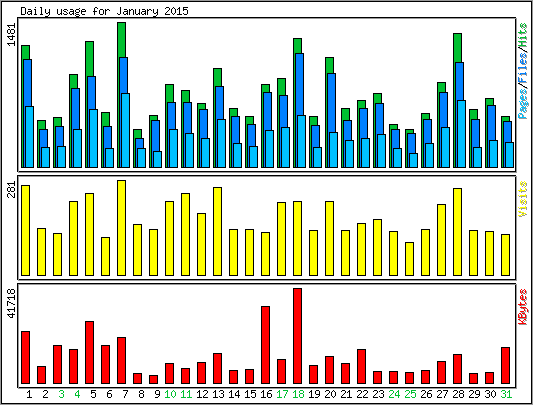Select the red KBytes bar for day 5
533x405 pixels.
[x=89, y=353]
